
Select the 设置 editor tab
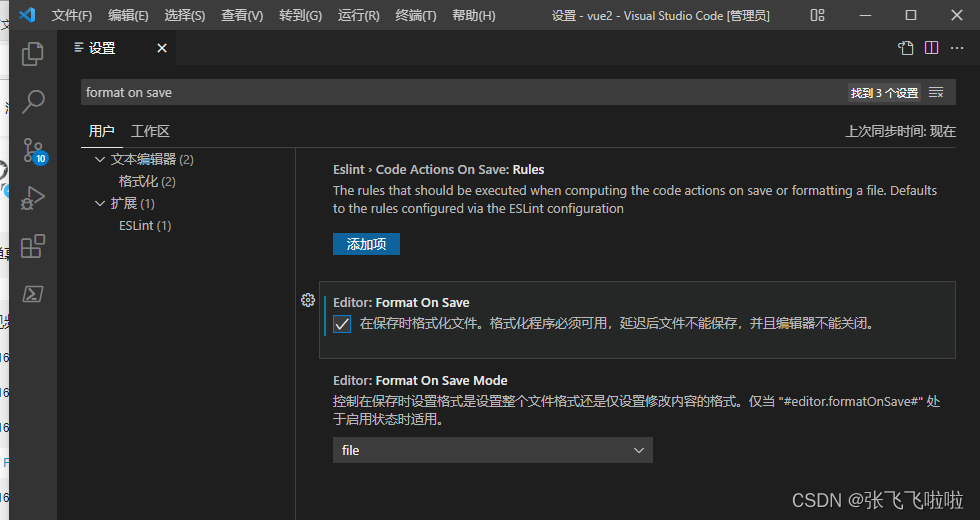116,48
